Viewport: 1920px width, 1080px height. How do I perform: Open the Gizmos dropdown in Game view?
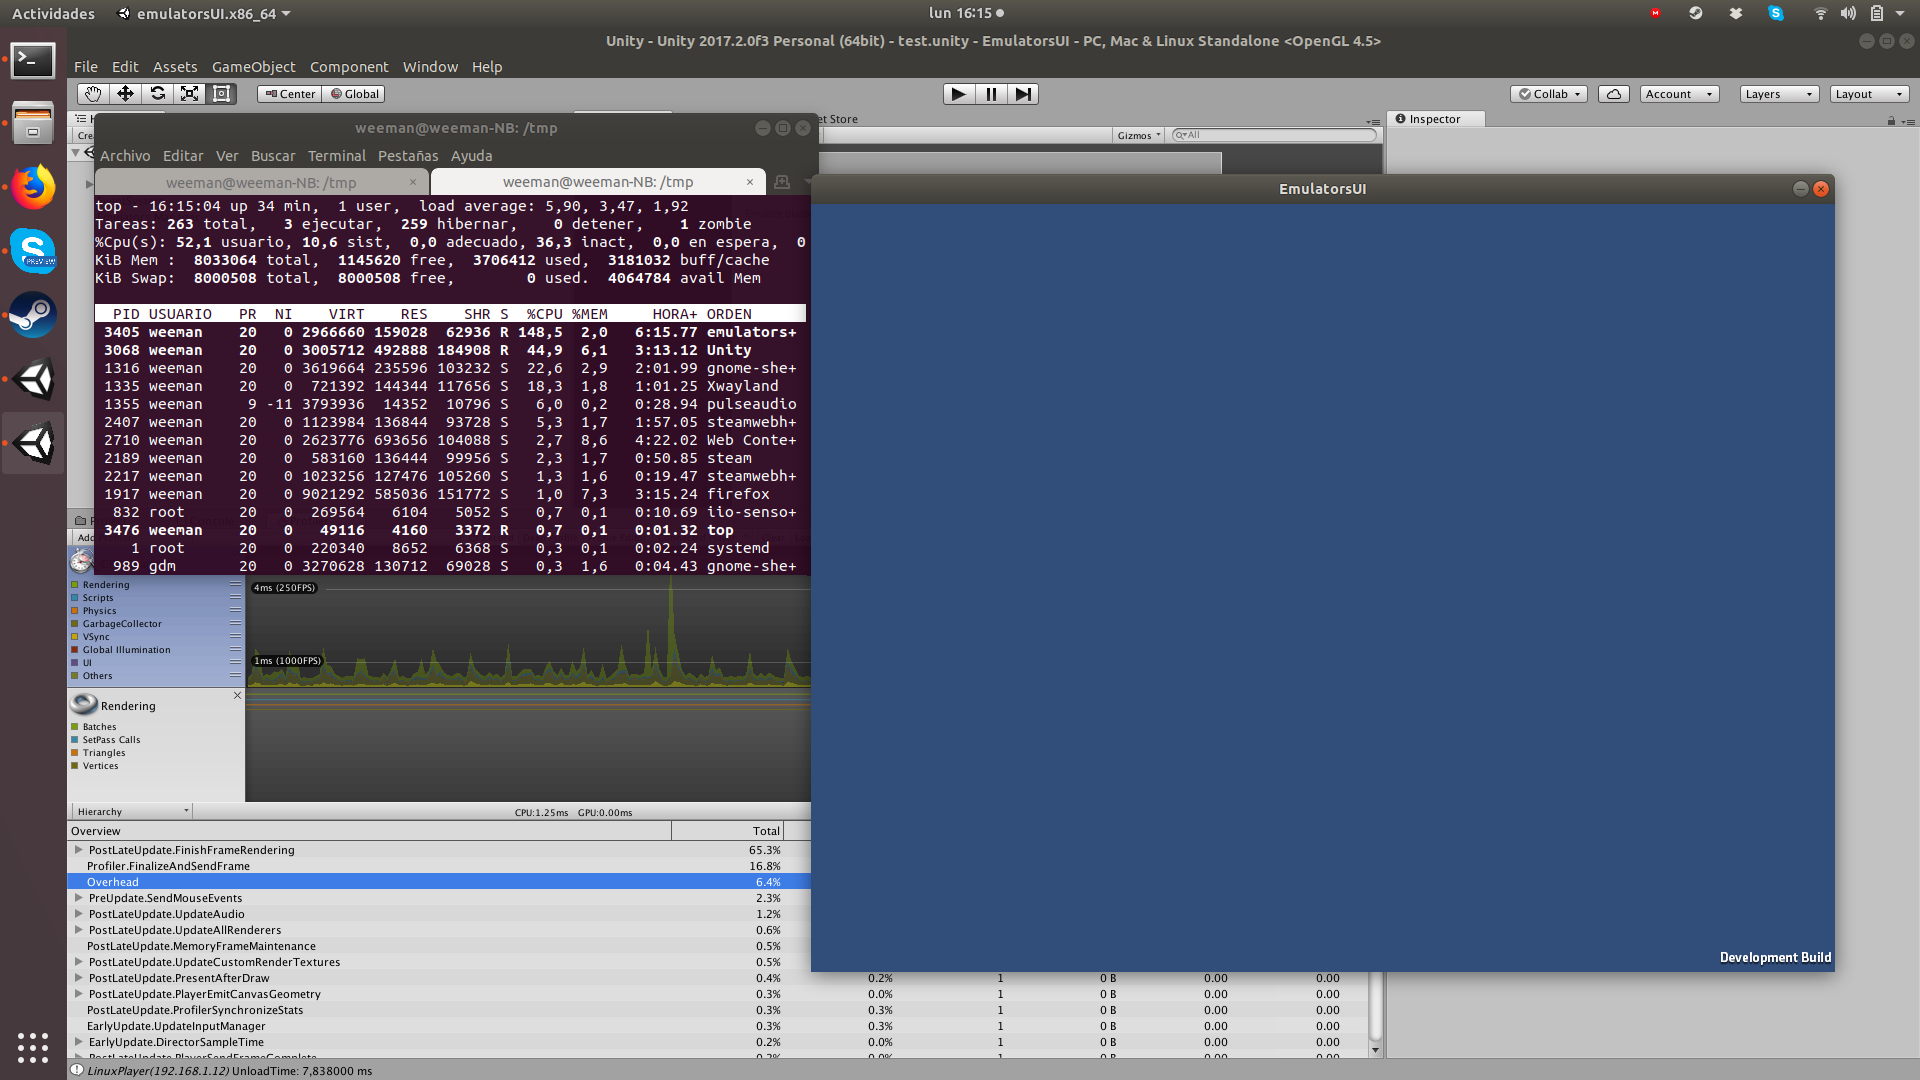(x=1138, y=134)
